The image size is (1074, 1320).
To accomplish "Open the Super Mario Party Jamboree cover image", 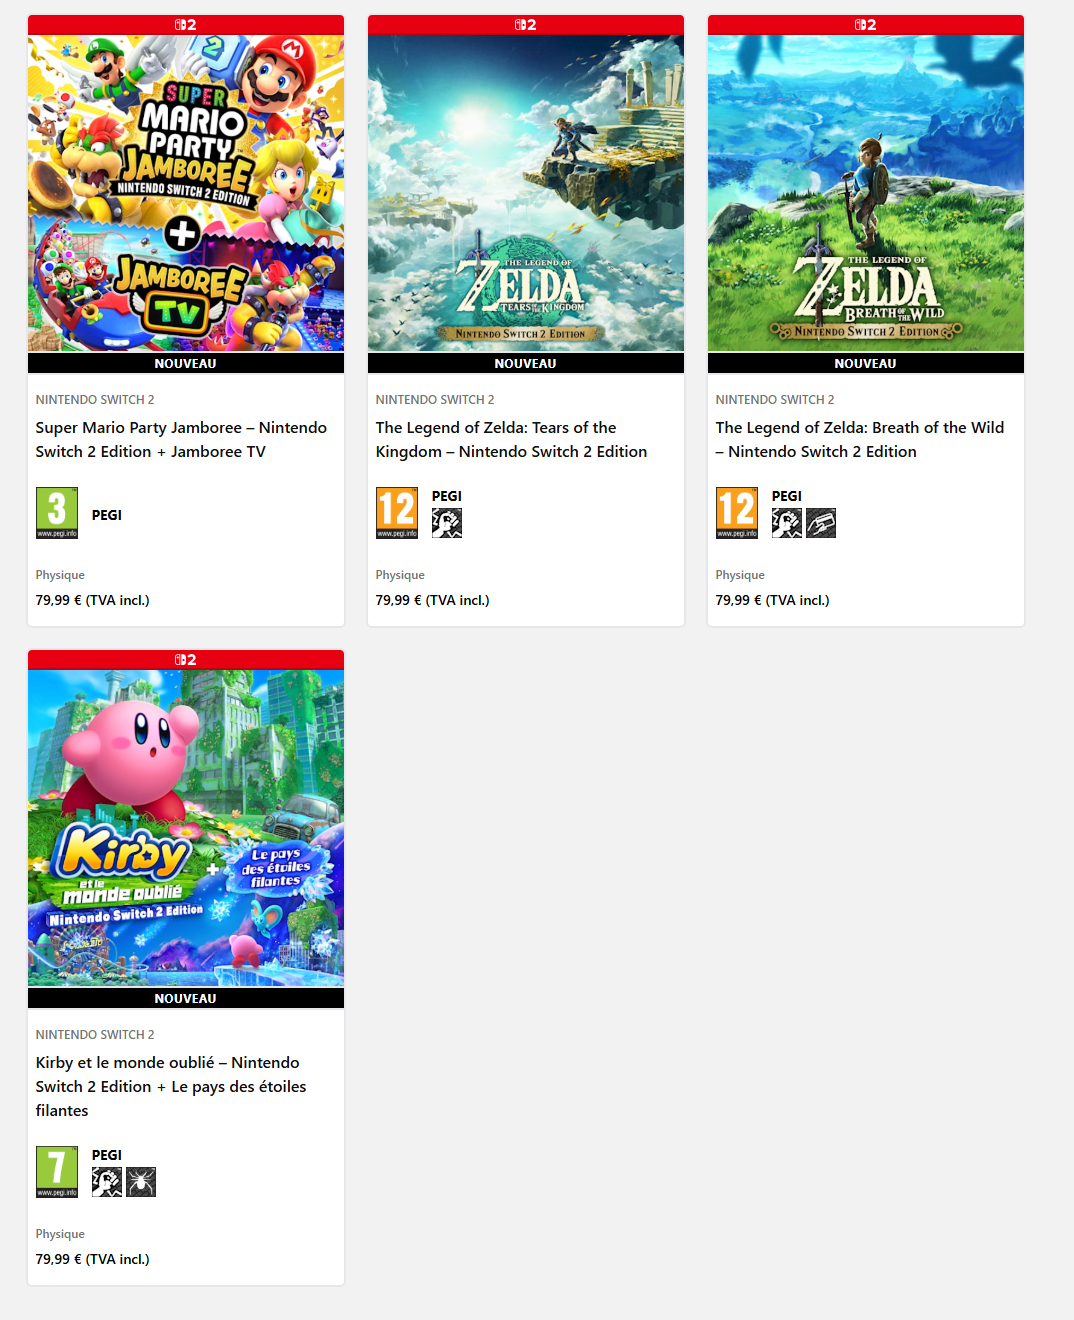I will (186, 193).
